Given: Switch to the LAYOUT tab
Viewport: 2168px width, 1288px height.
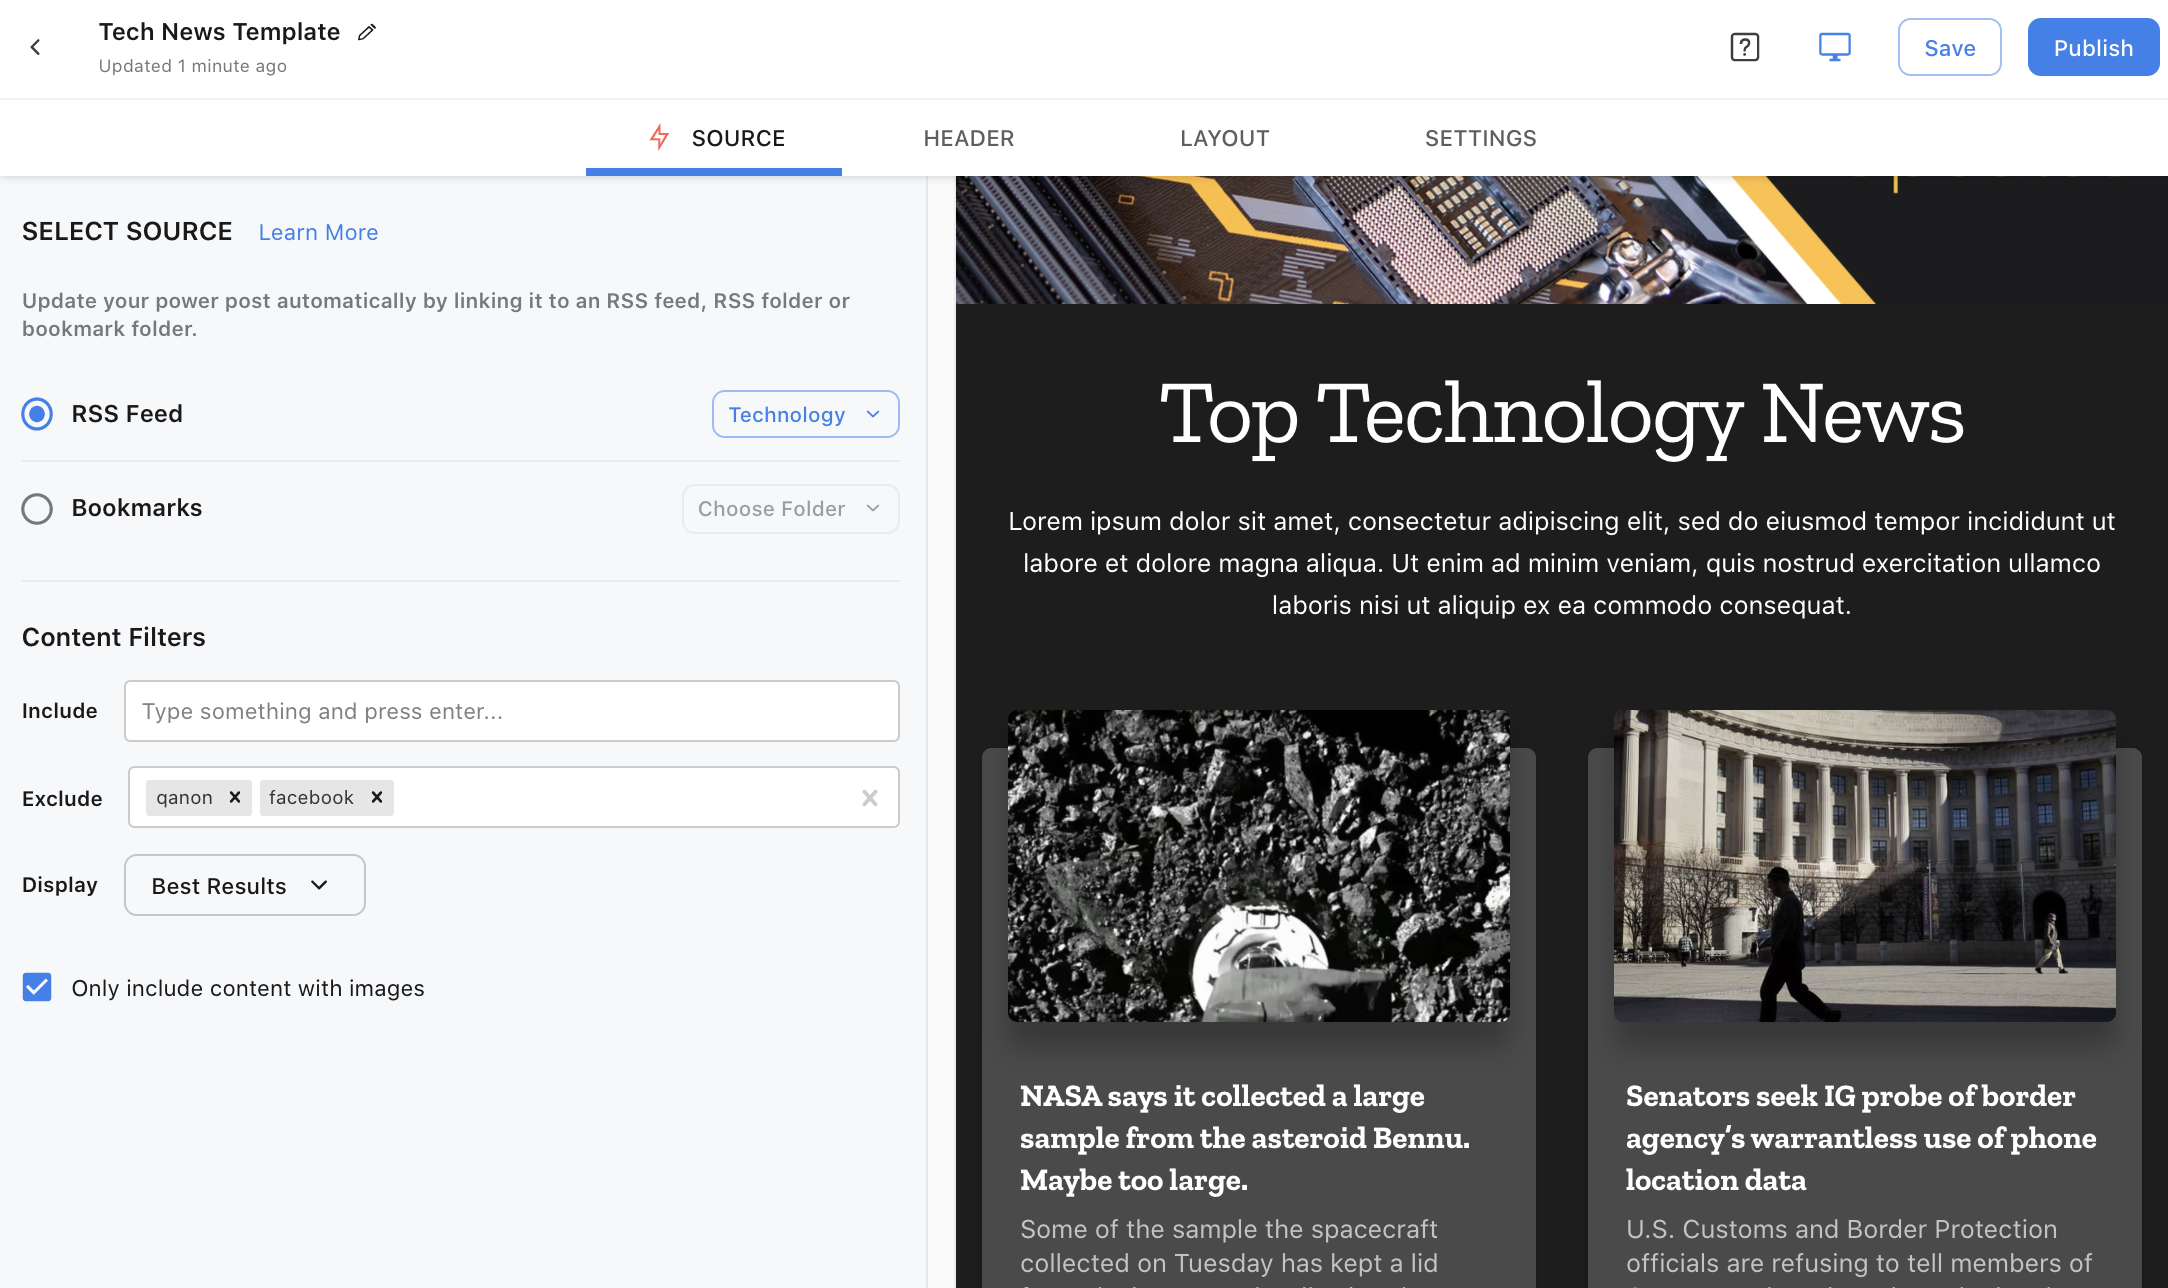Looking at the screenshot, I should (1224, 137).
